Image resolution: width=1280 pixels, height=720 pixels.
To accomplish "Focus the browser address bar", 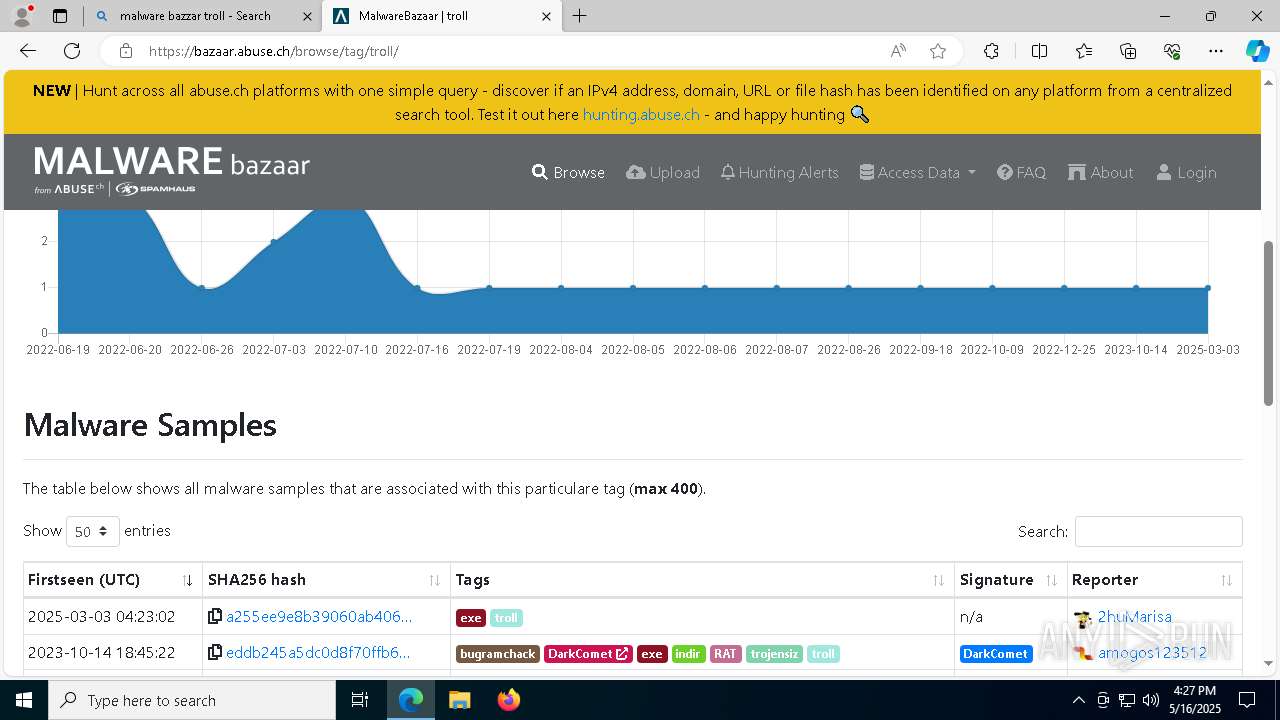I will click(x=510, y=51).
